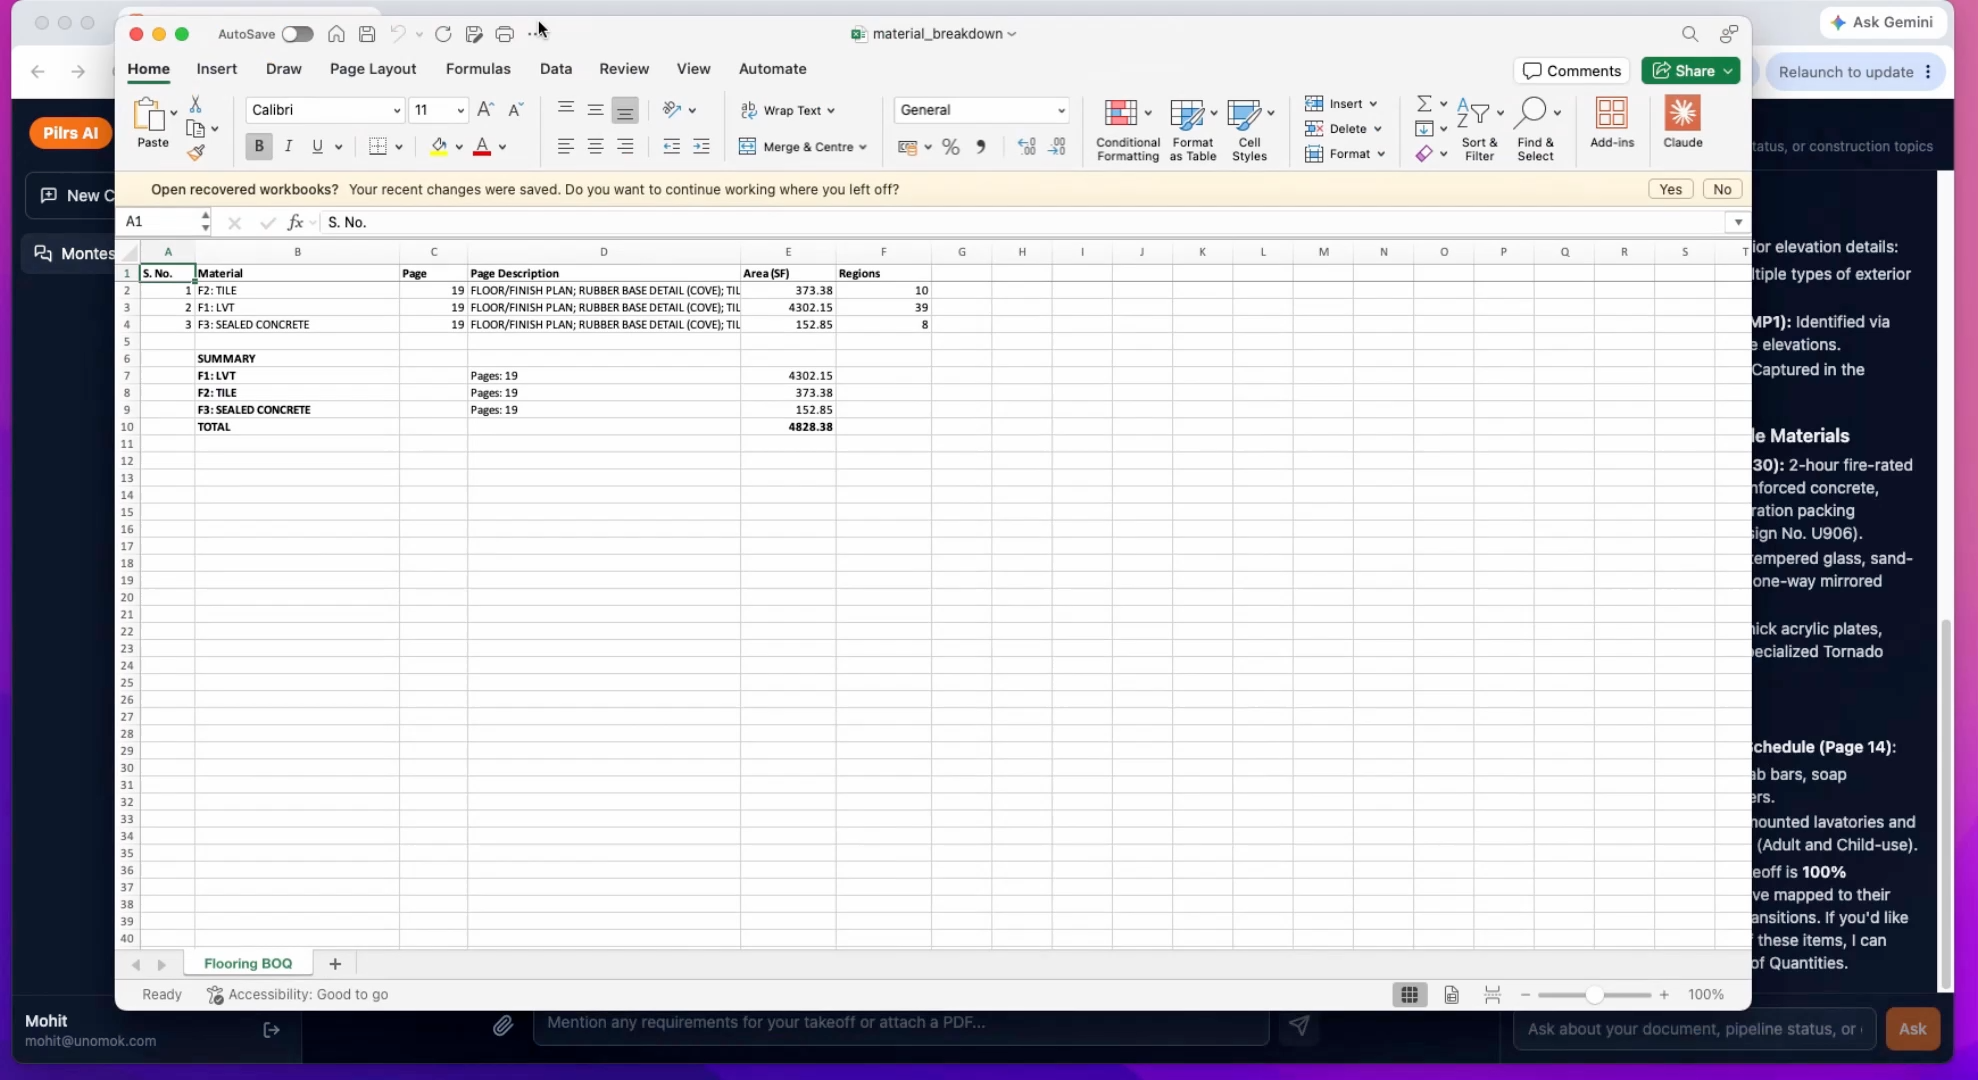Image resolution: width=1978 pixels, height=1080 pixels.
Task: Click Ask button in Pilrs AI window
Action: 1912,1028
